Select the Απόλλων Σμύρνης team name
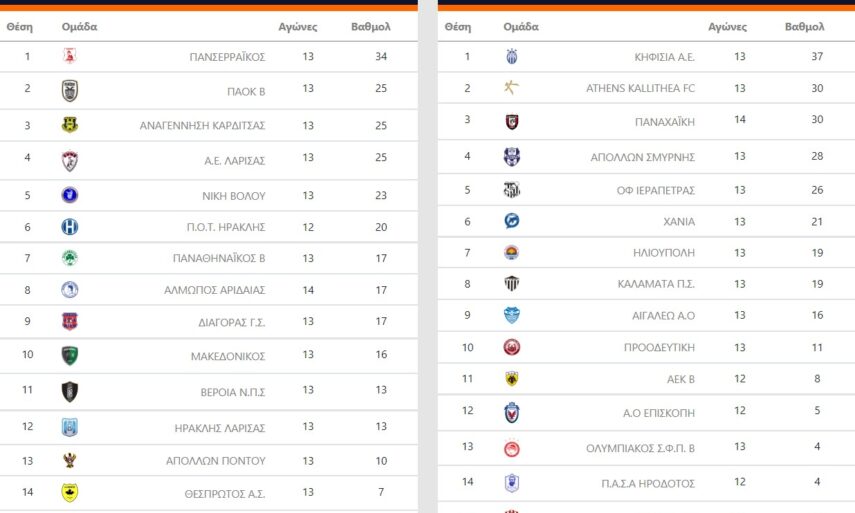 pyautogui.click(x=642, y=157)
